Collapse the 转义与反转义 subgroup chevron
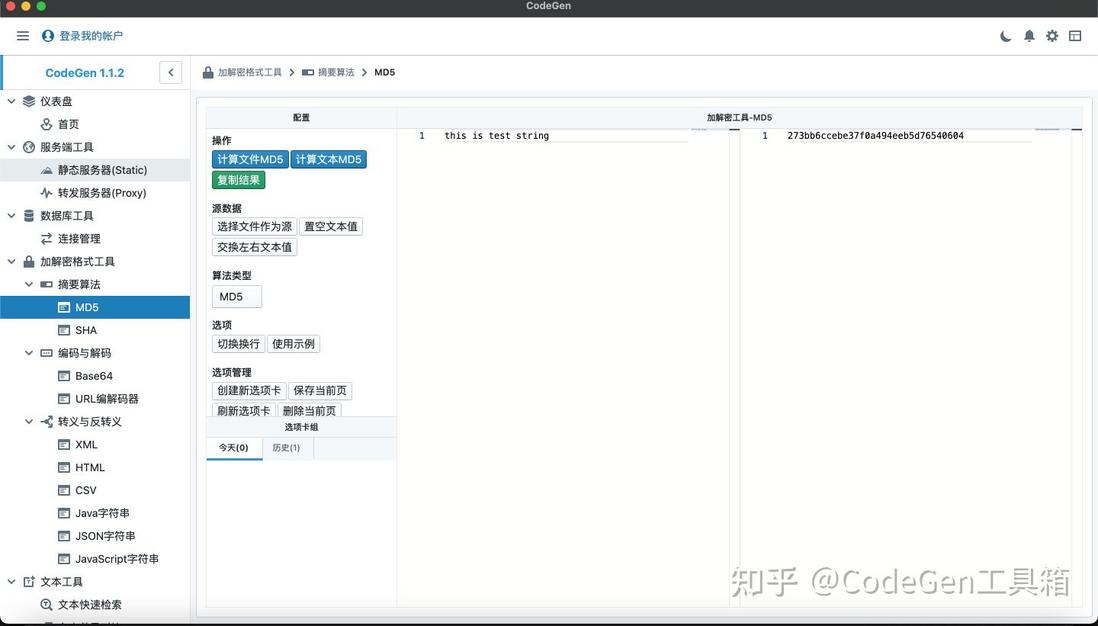Viewport: 1098px width, 626px height. [29, 422]
